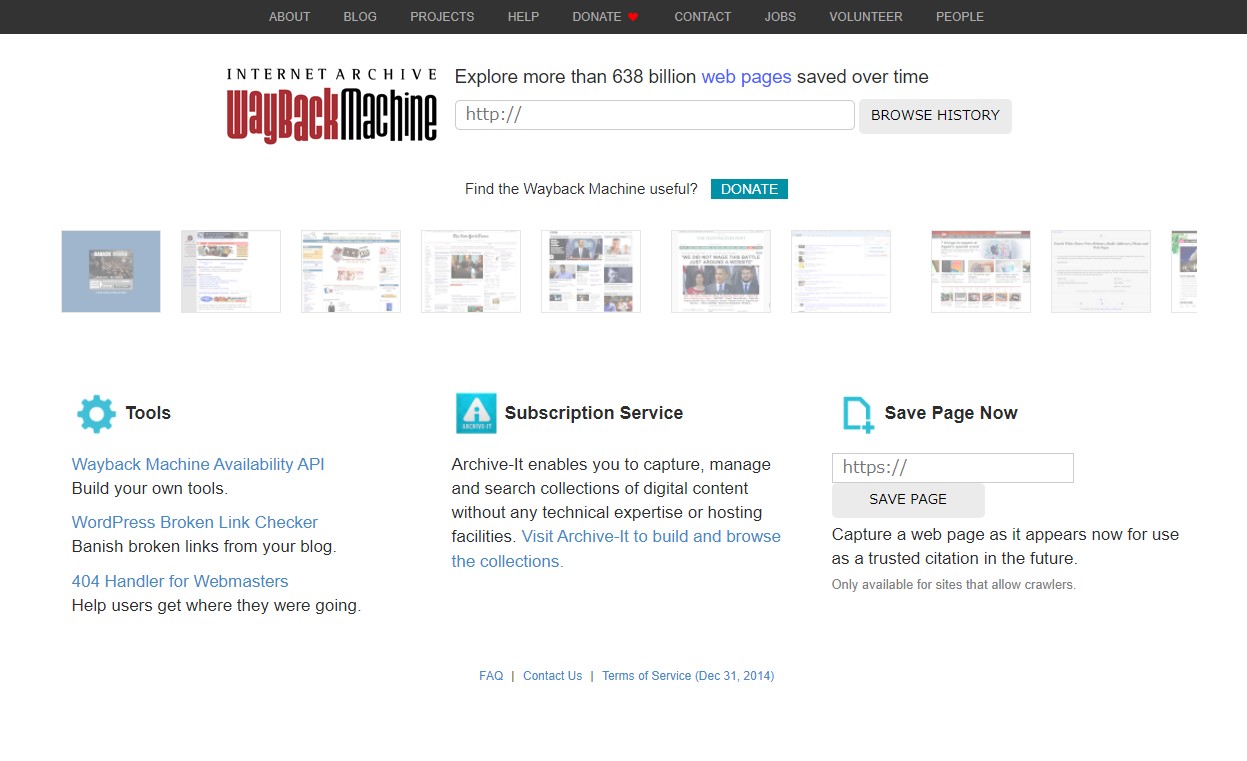Image resolution: width=1247 pixels, height=761 pixels.
Task: Click the Save Page Now document icon
Action: (858, 414)
